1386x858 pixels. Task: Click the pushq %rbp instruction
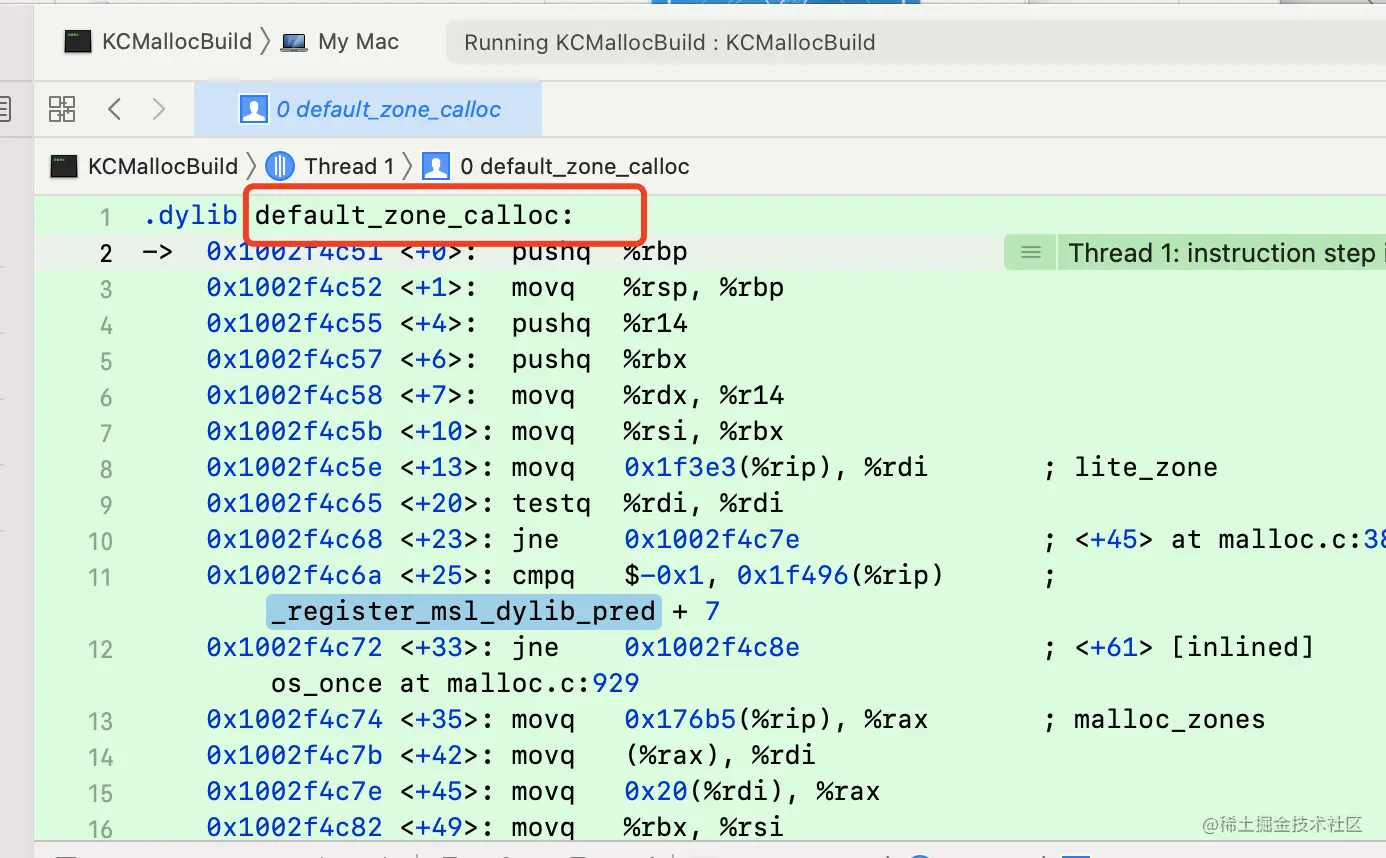point(599,252)
